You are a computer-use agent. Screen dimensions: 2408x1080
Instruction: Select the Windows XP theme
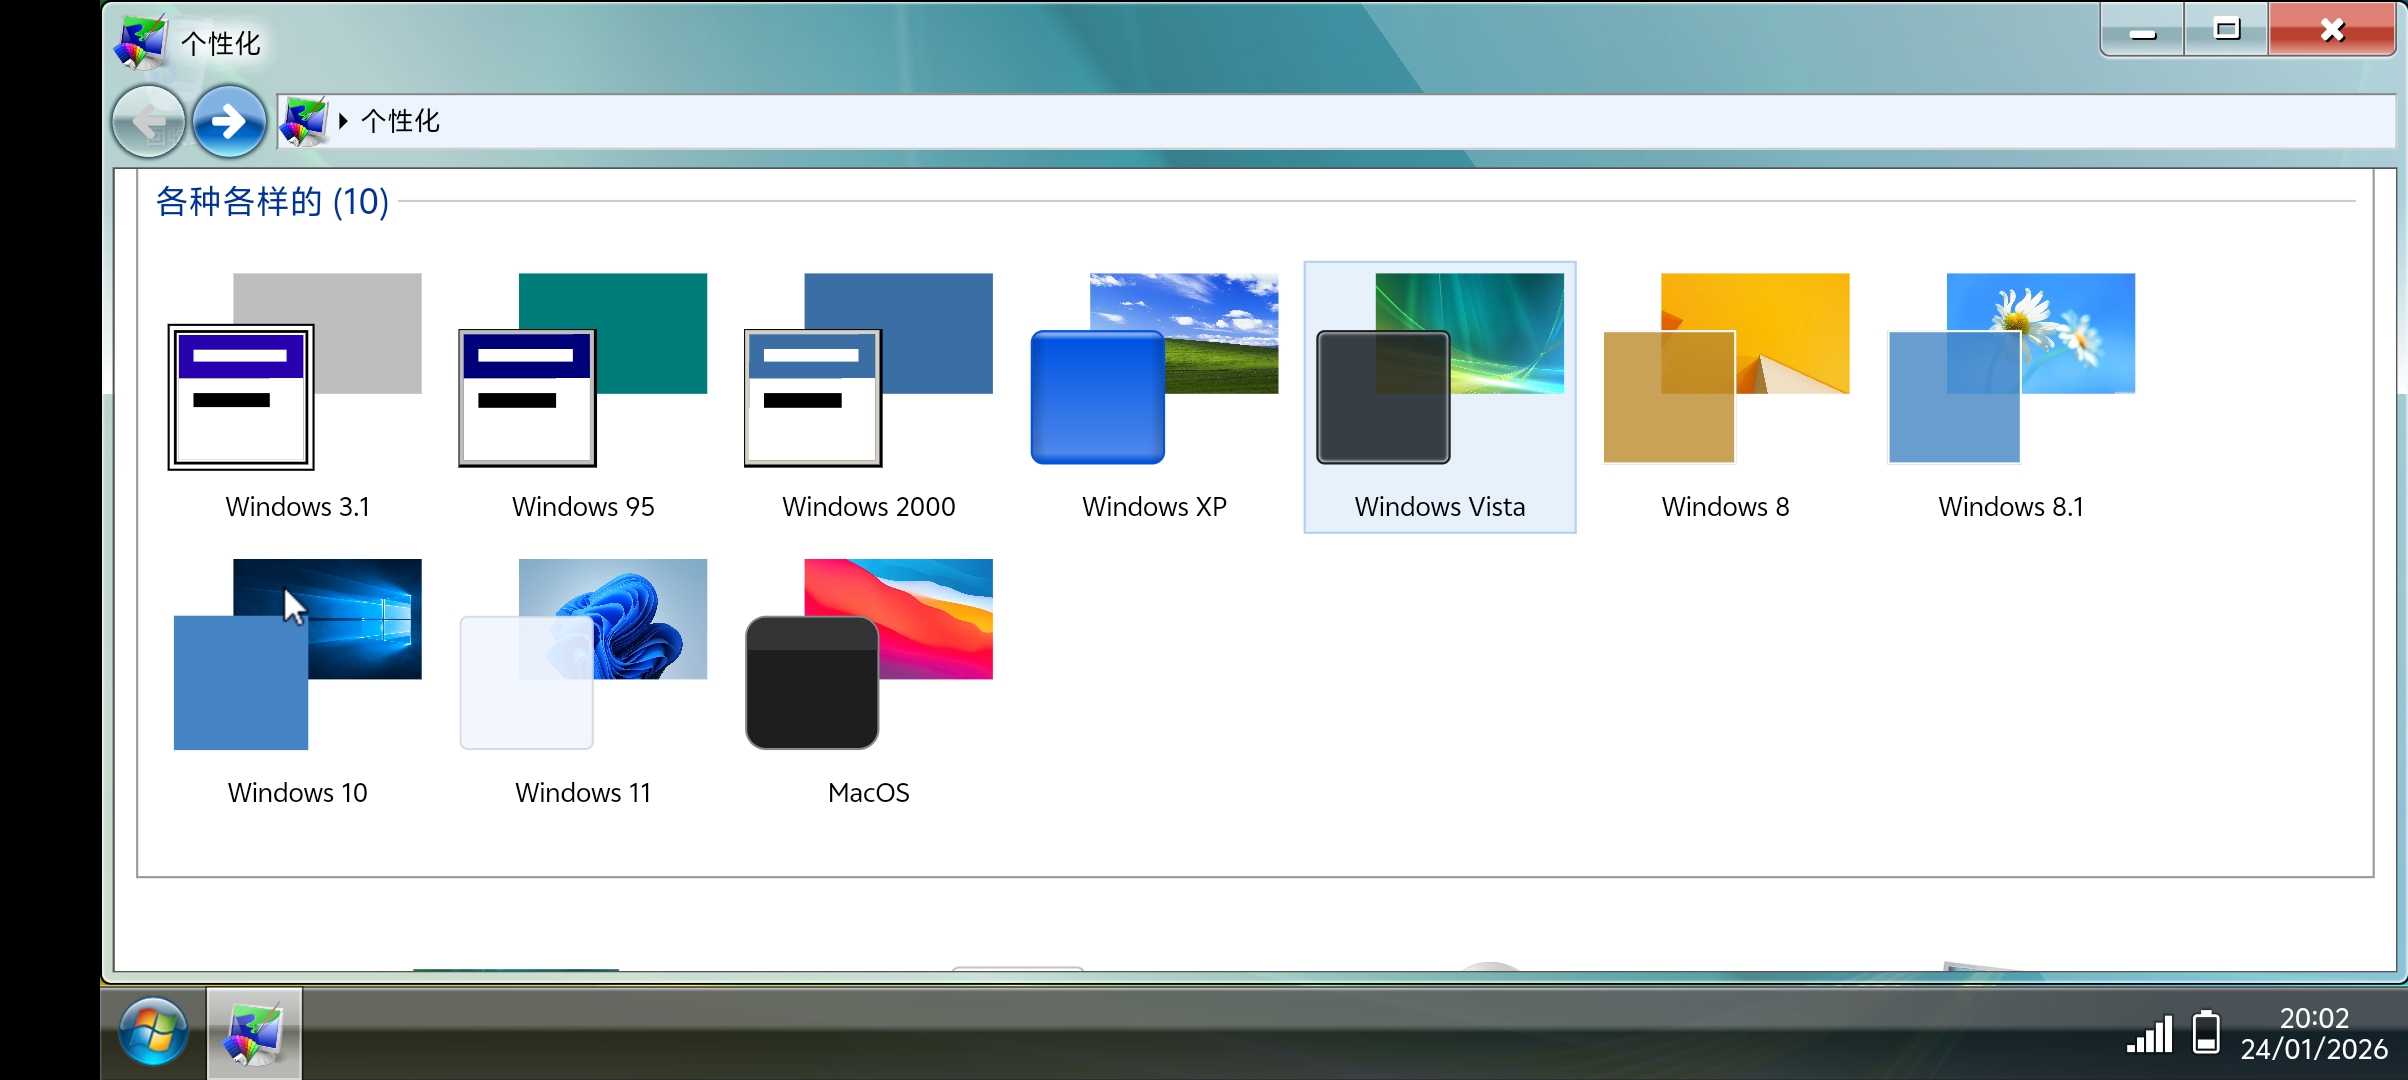pyautogui.click(x=1154, y=395)
